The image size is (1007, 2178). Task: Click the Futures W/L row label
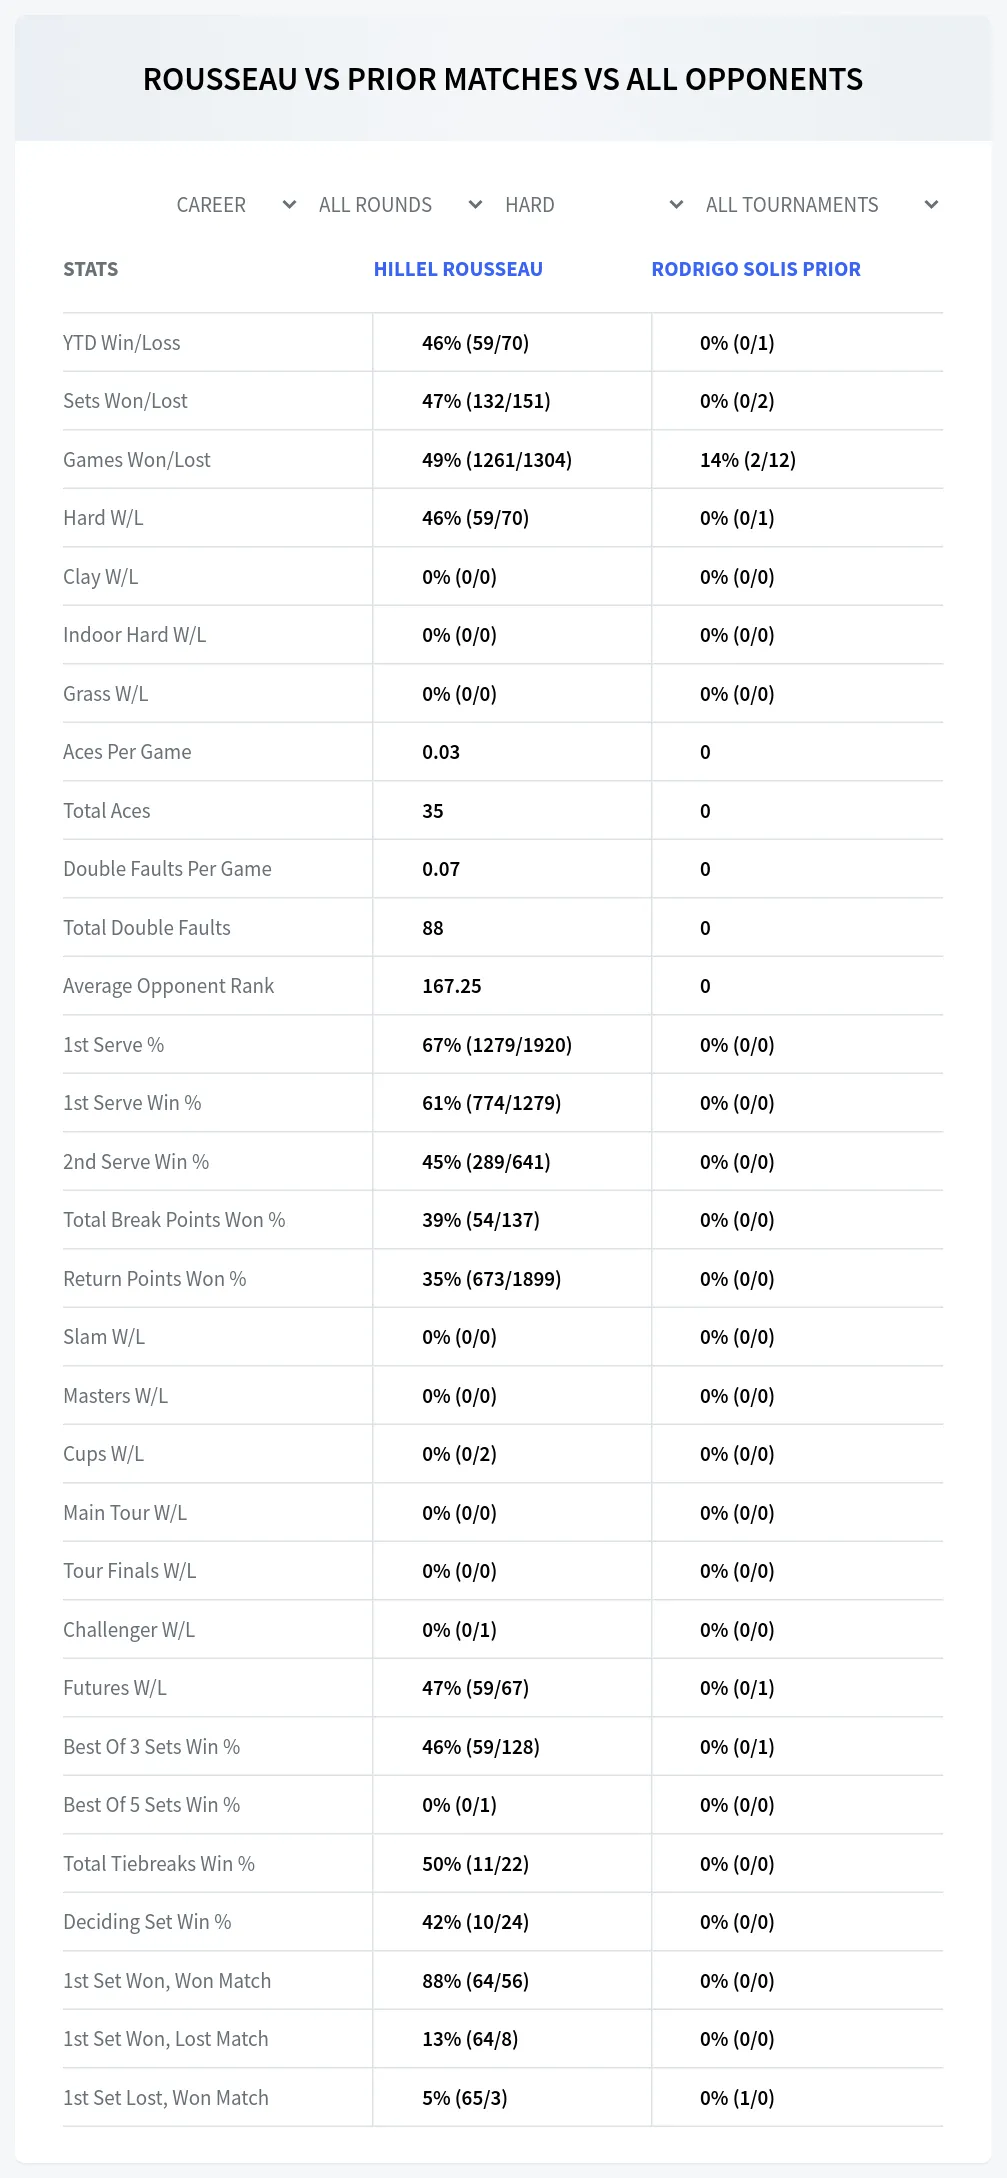click(x=115, y=1688)
